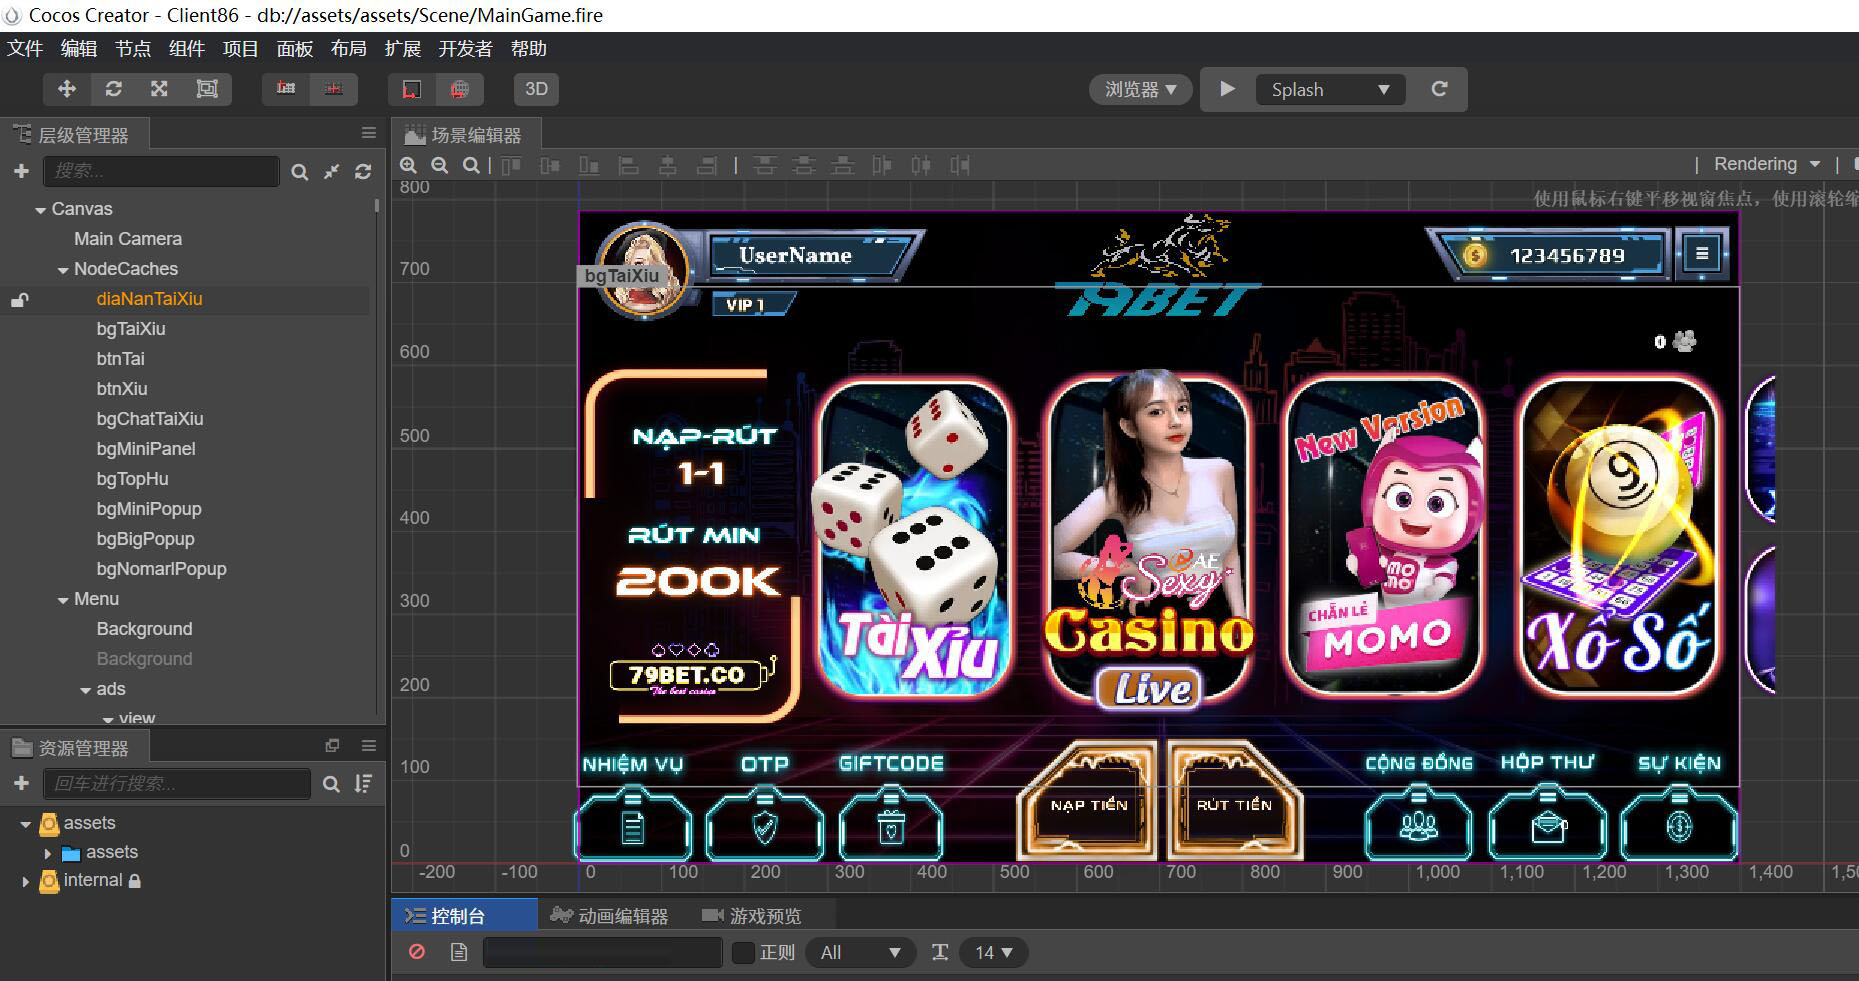Open the browser preview platform dropdown
The image size is (1859, 981).
(x=1140, y=89)
